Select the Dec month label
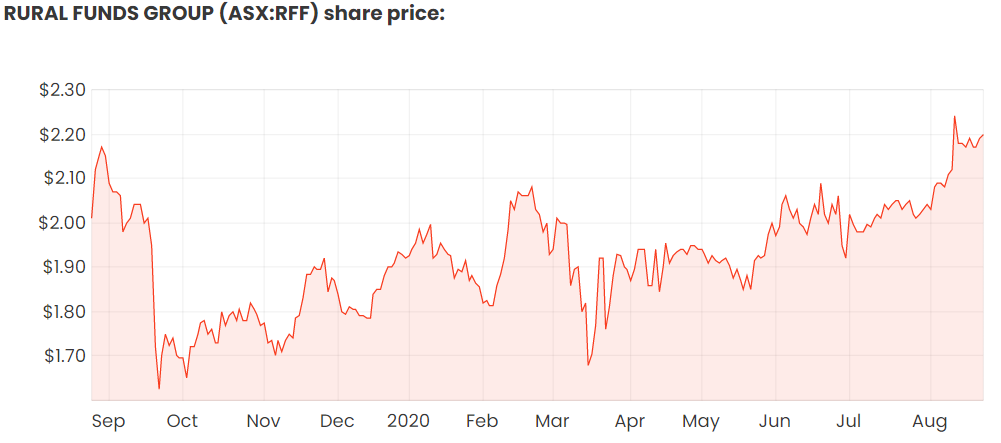This screenshot has width=1001, height=443. point(337,421)
